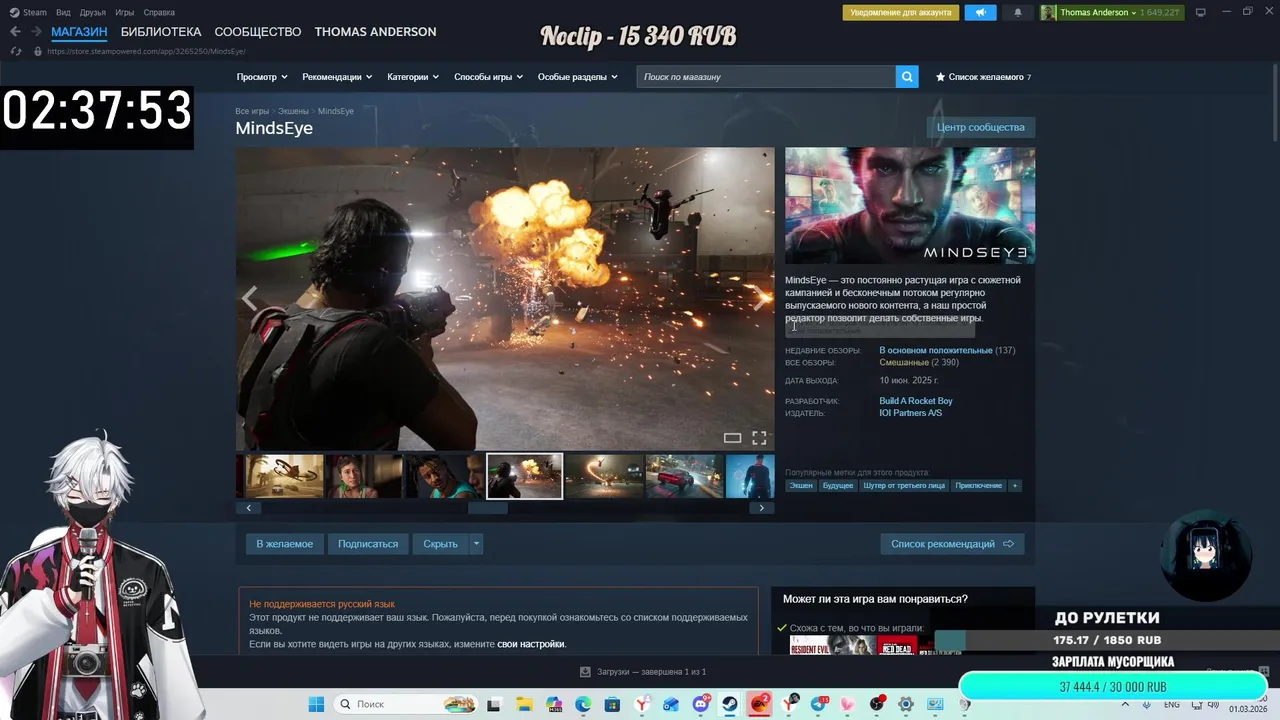Open Microsoft Store from the taskbar
Viewport: 1280px width, 720px height.
point(612,704)
